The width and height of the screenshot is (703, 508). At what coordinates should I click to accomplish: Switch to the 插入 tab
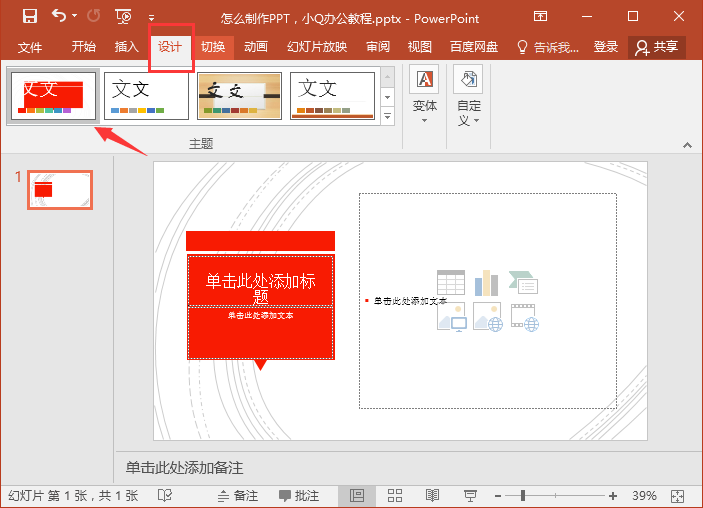pos(126,47)
